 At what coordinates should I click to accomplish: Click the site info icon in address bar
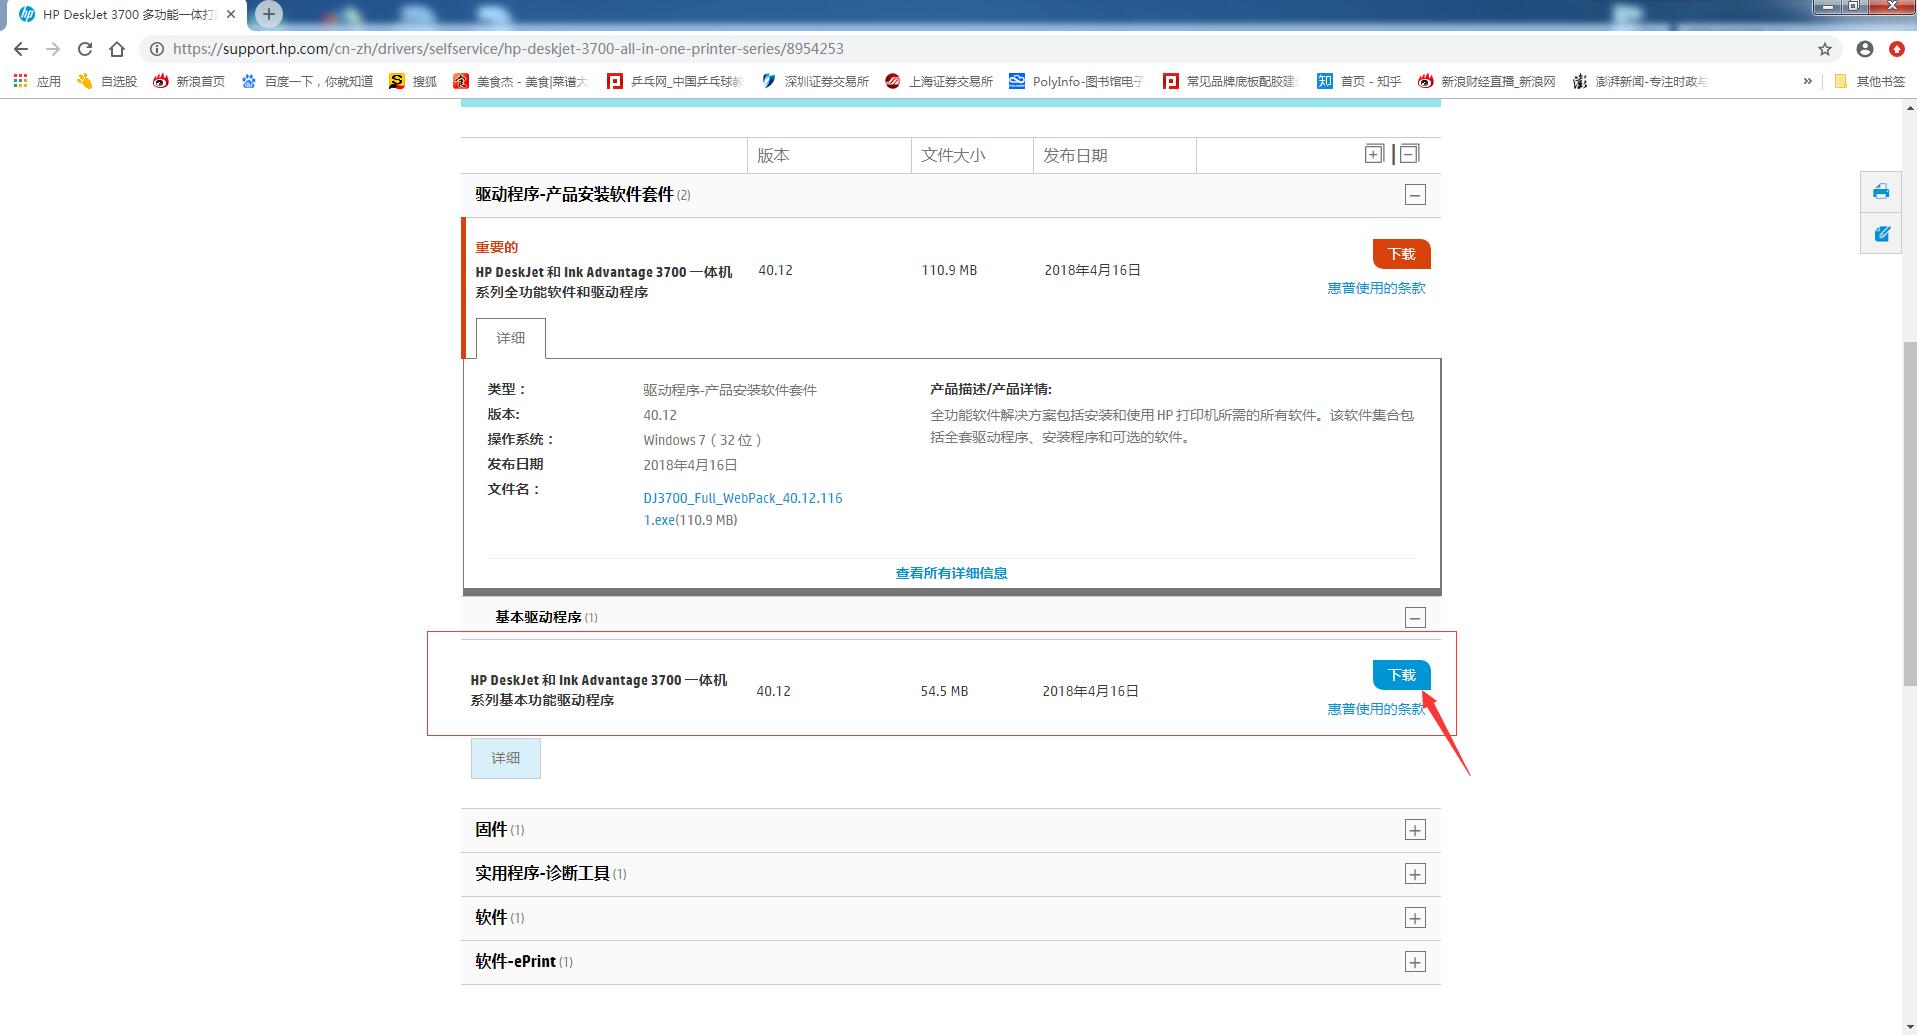tap(156, 48)
